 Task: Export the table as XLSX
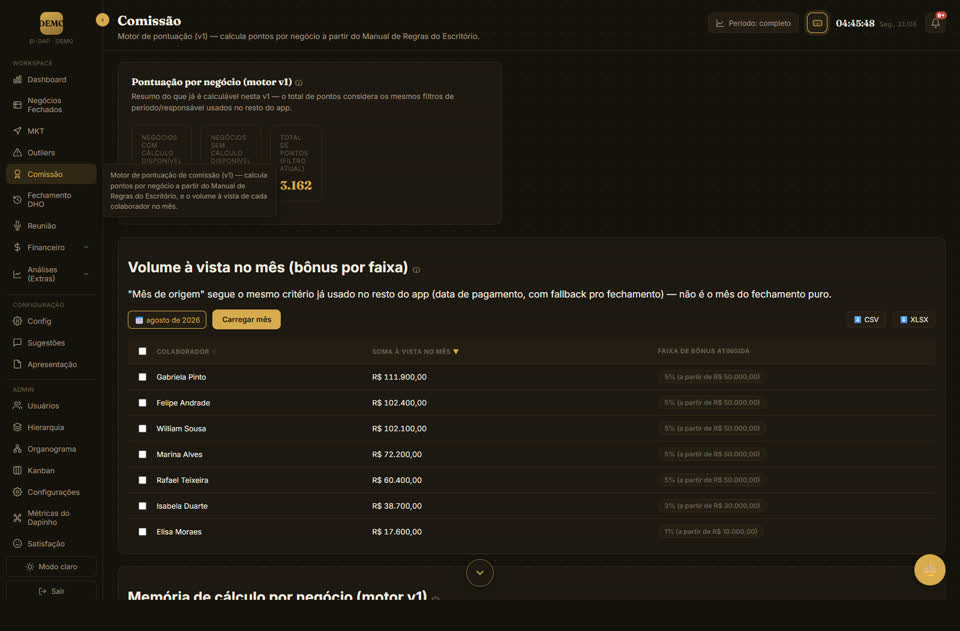point(914,319)
